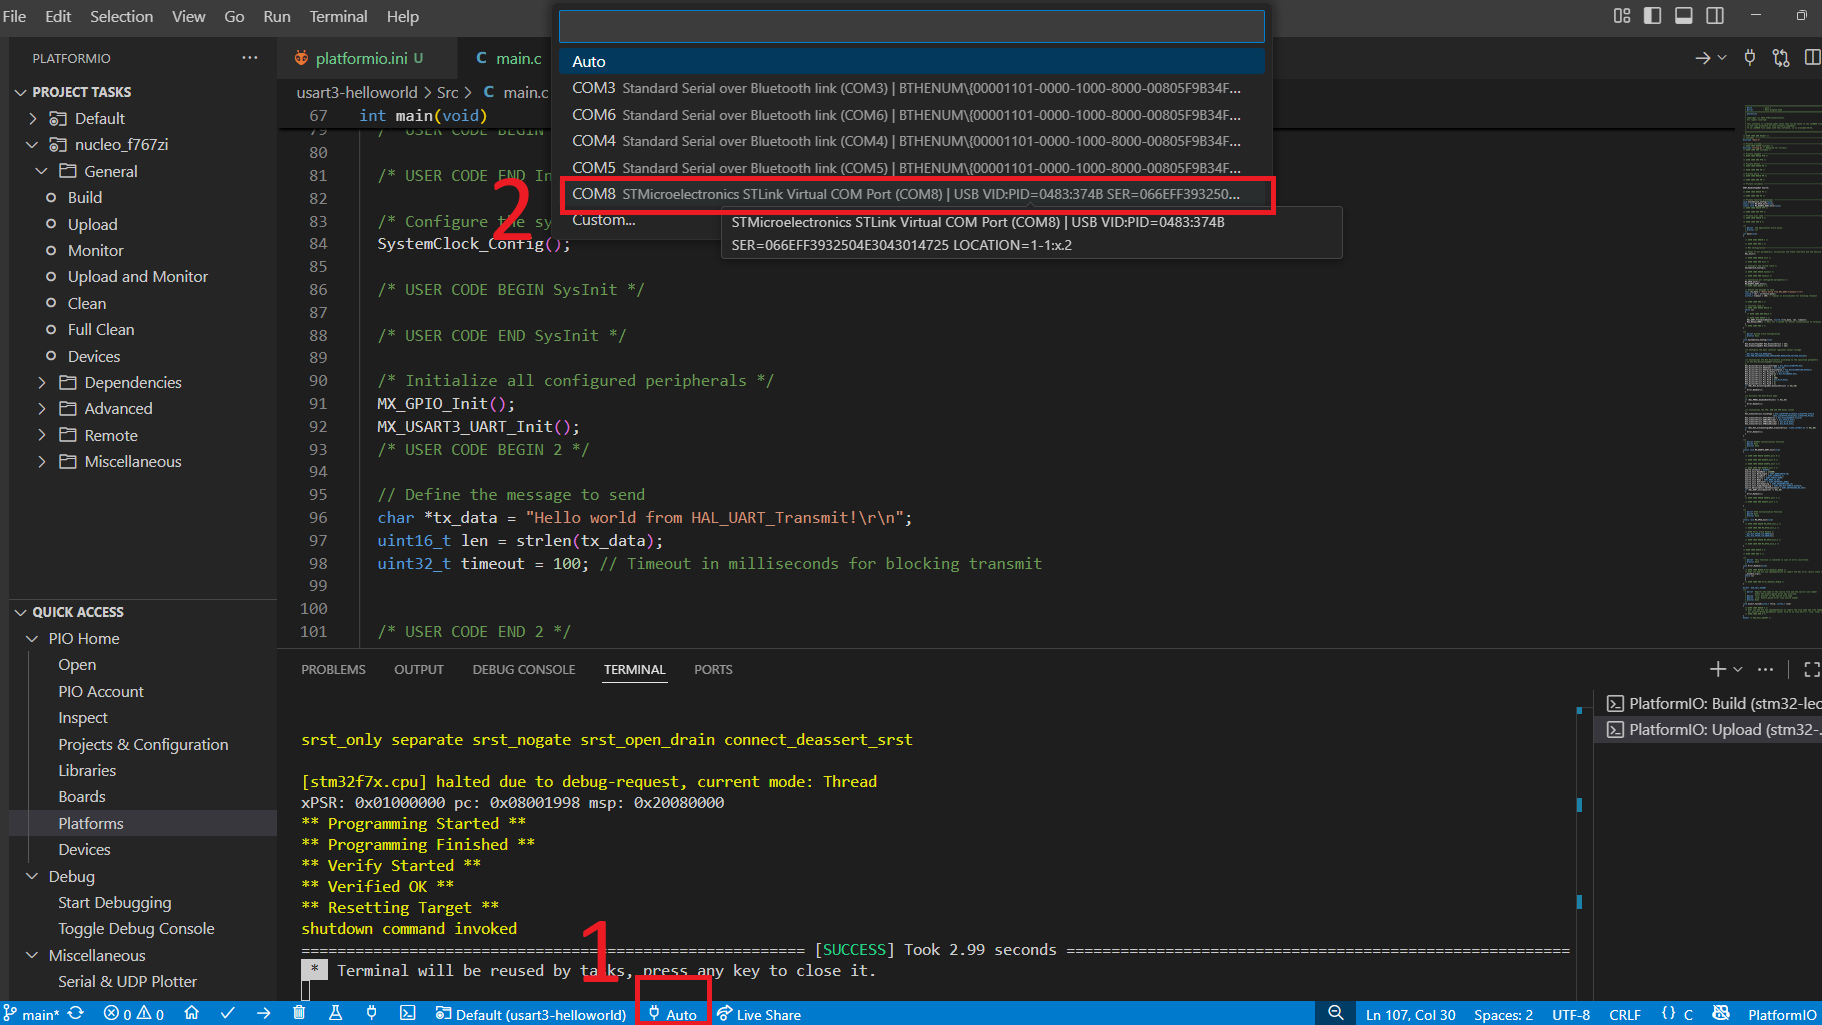Open the PlatformIO terminal icon in status bar

tap(407, 1013)
